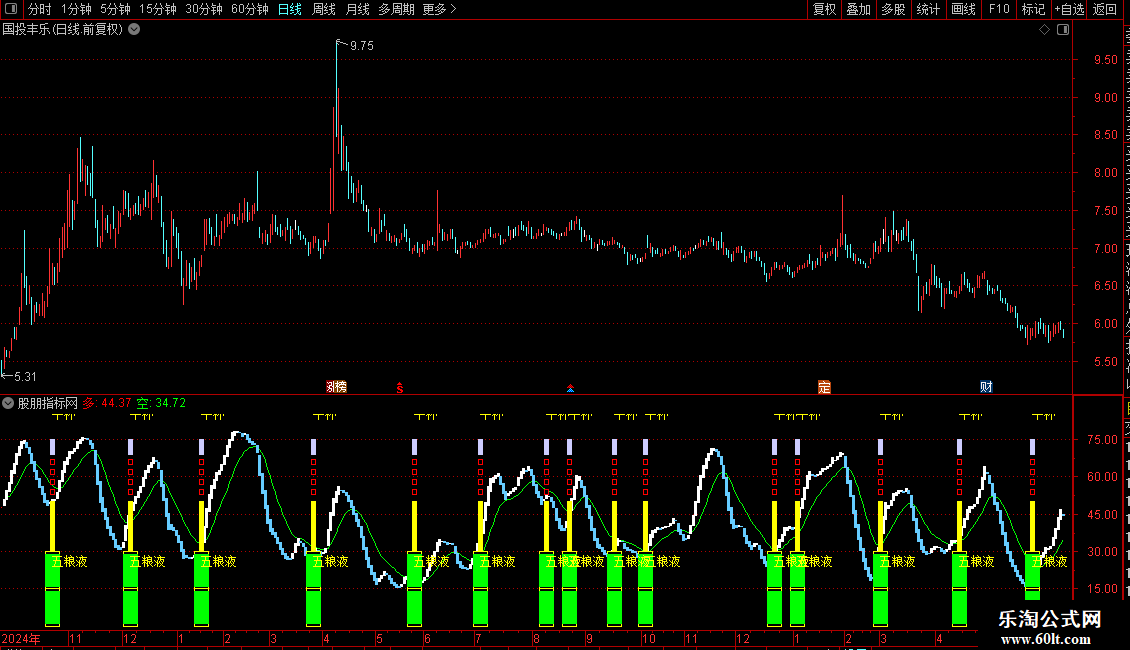This screenshot has width=1130, height=650.
Task: Toggle the right panel icon in chart corner
Action: [1063, 30]
